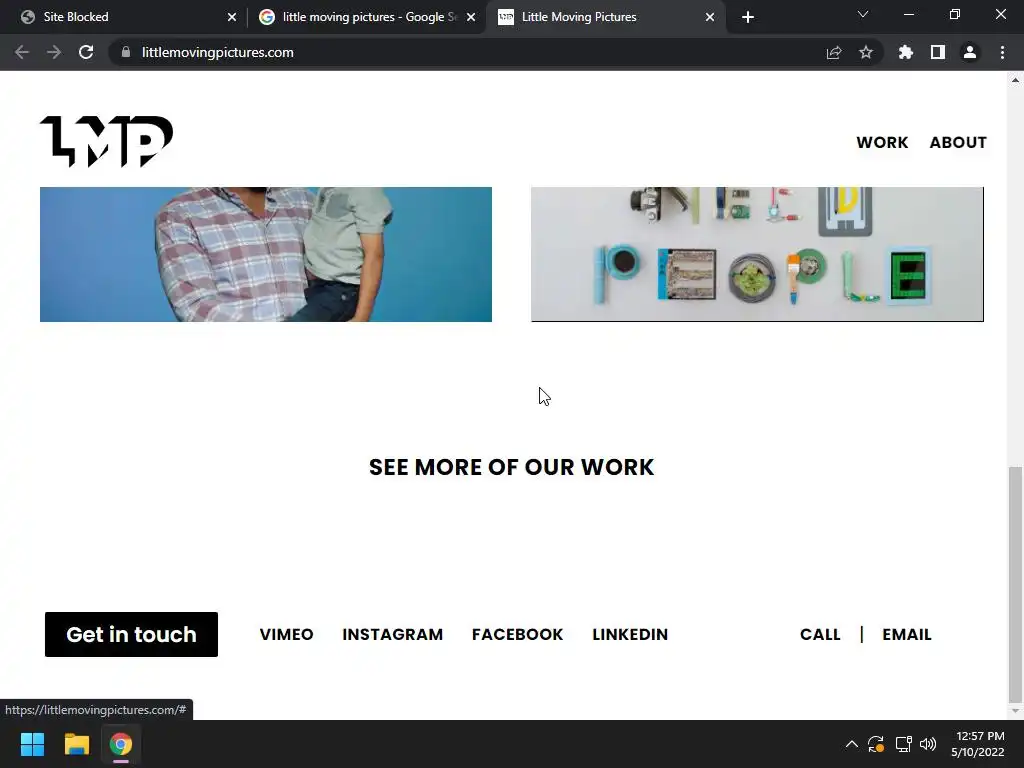
Task: Minimize the Chrome window
Action: tap(908, 14)
